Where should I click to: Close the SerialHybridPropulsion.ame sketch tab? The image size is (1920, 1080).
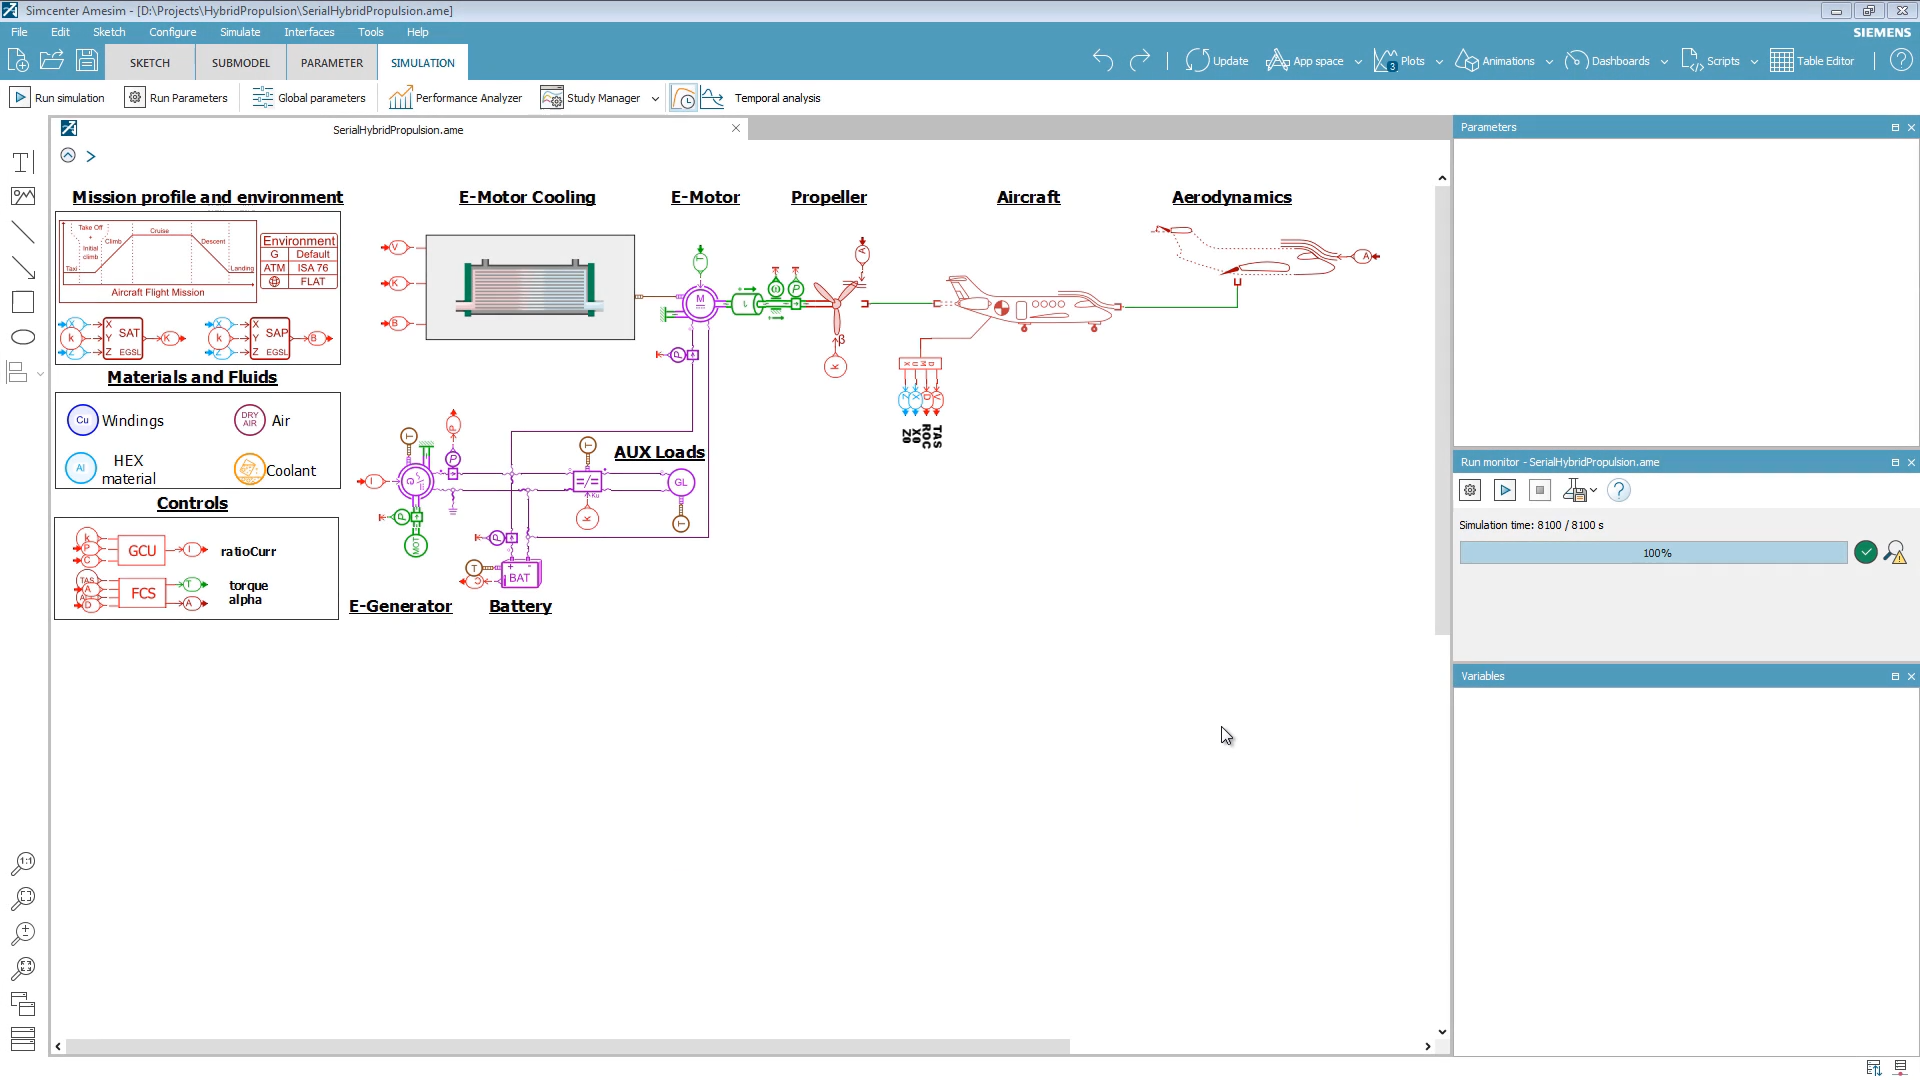pyautogui.click(x=736, y=128)
